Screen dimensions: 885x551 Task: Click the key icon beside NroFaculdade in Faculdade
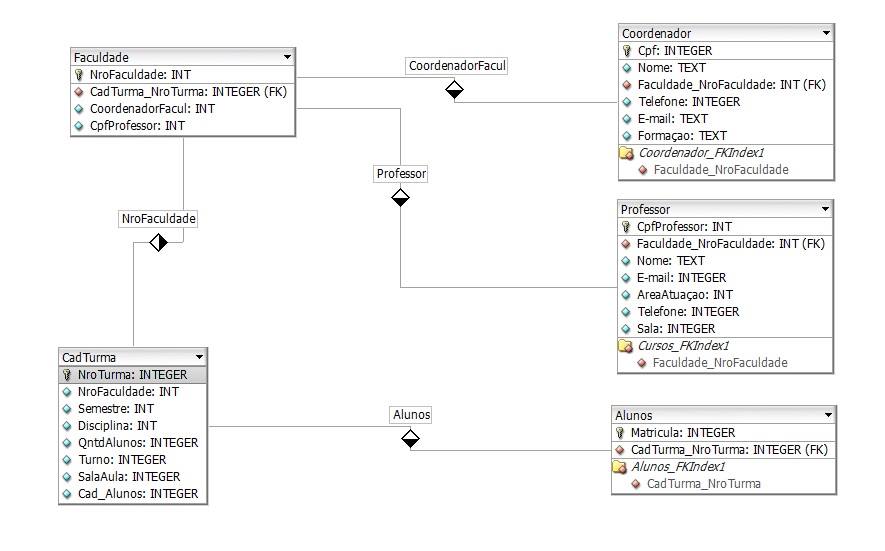tap(80, 75)
